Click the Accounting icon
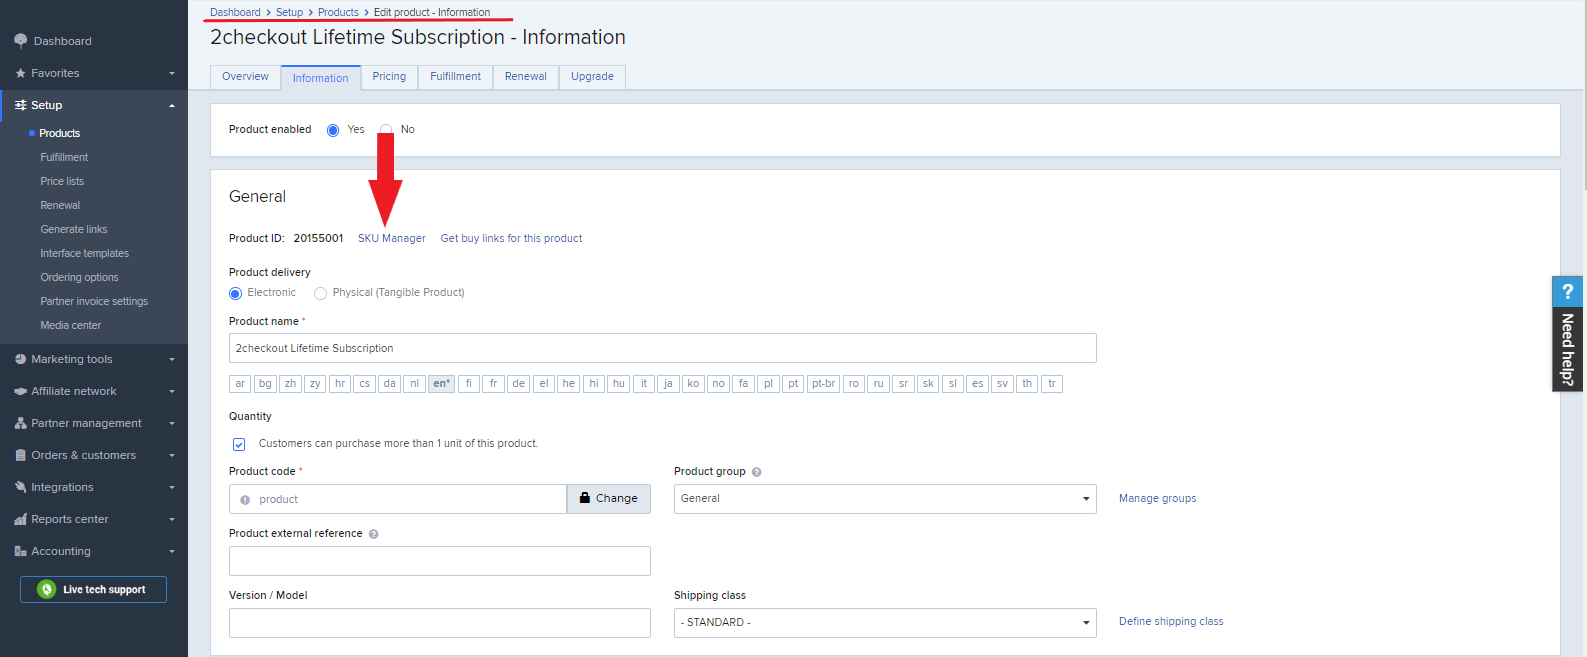 21,551
